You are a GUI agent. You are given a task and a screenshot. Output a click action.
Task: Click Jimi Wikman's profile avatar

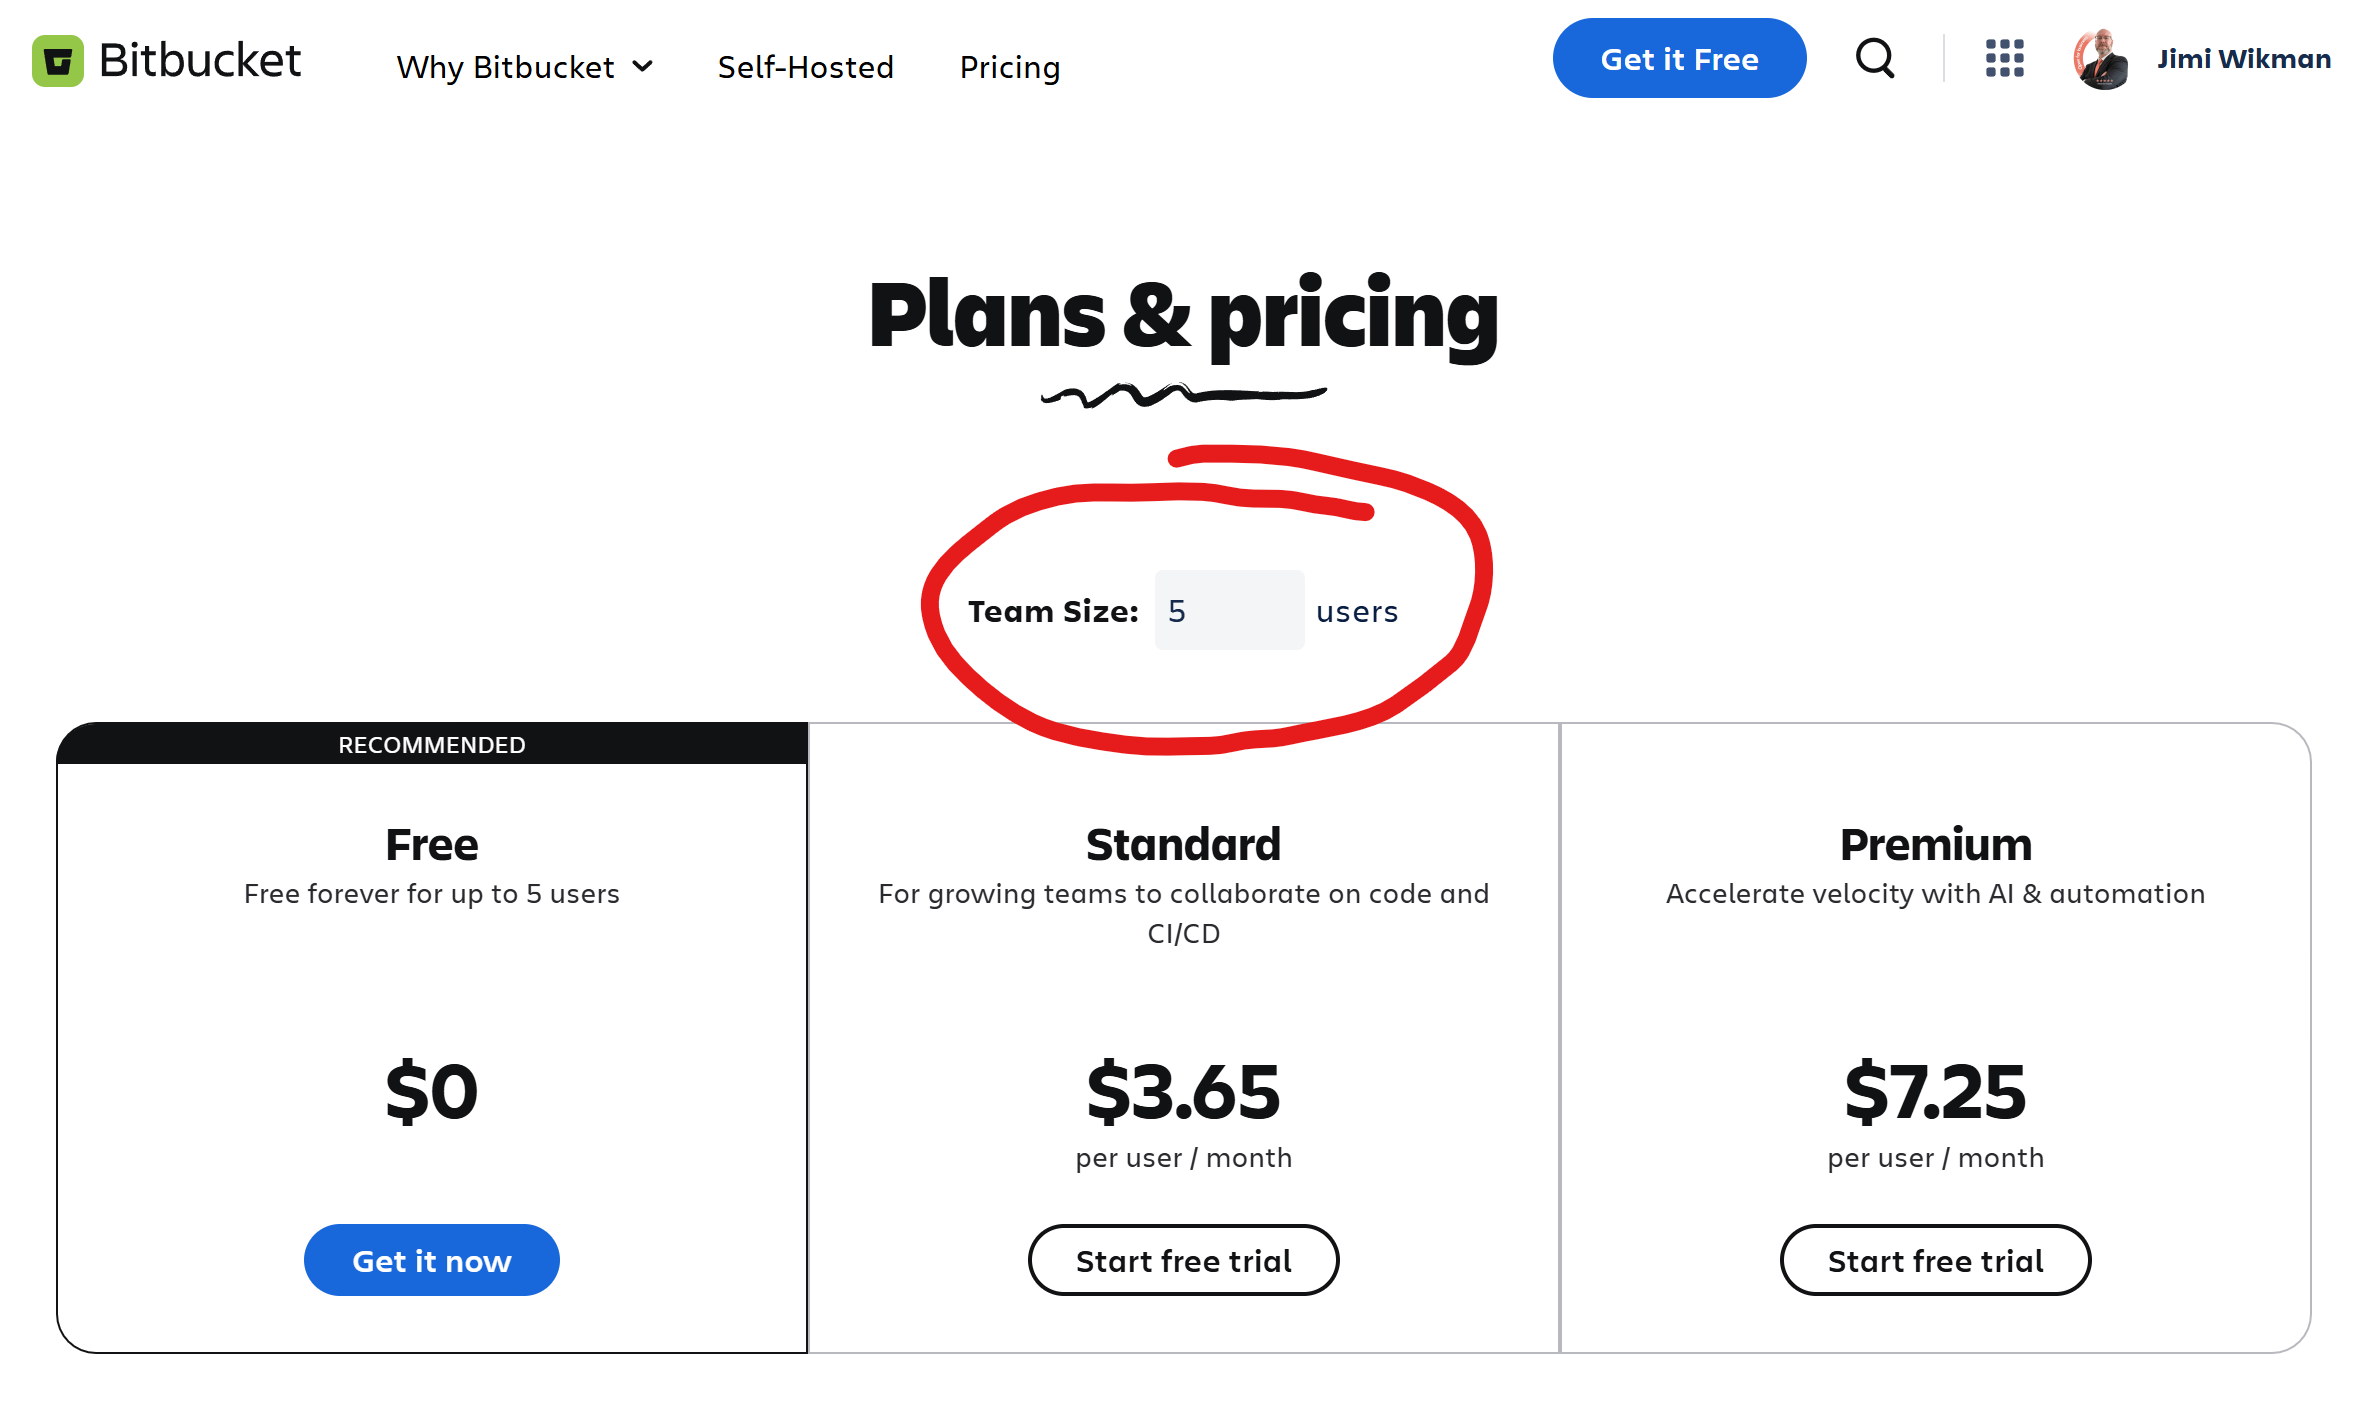coord(2101,60)
